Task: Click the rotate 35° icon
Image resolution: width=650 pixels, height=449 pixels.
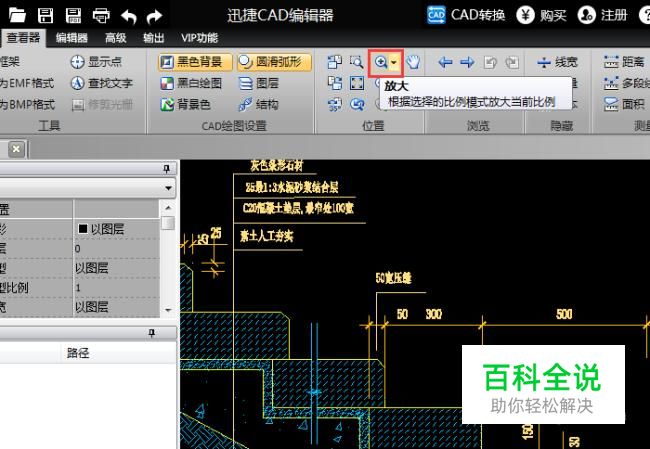Action: point(335,104)
